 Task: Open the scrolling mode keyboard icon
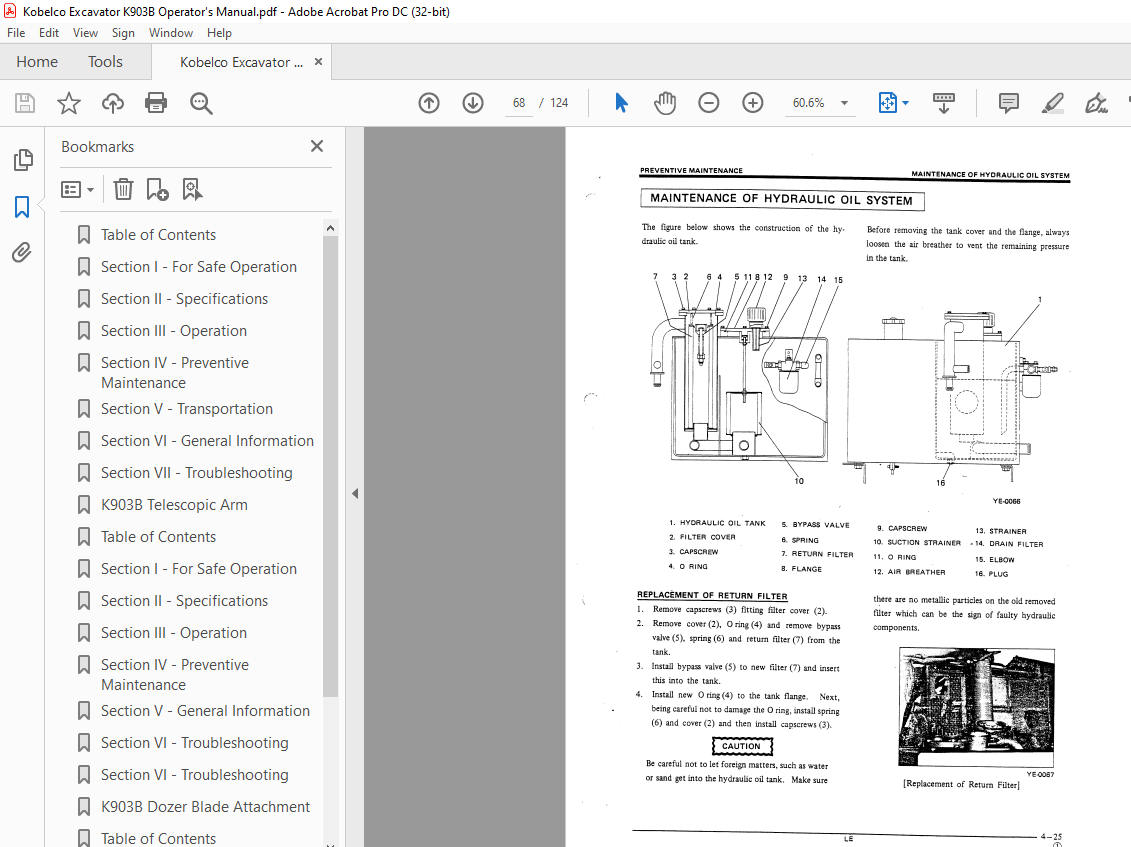click(943, 103)
